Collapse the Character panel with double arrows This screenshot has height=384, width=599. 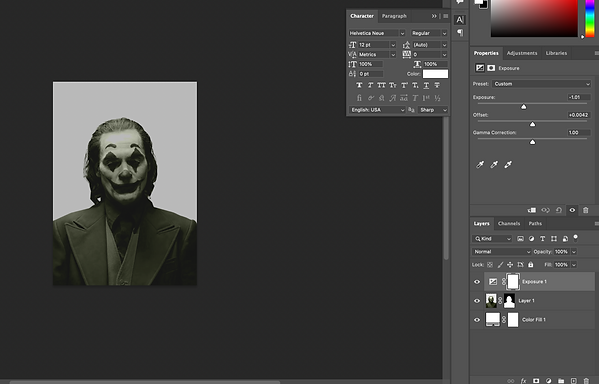click(x=434, y=16)
